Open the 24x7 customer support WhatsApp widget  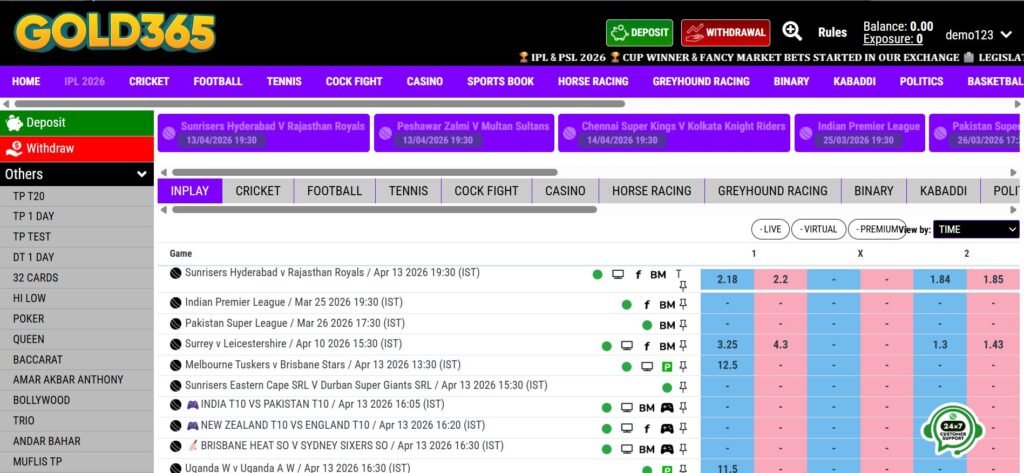(953, 429)
